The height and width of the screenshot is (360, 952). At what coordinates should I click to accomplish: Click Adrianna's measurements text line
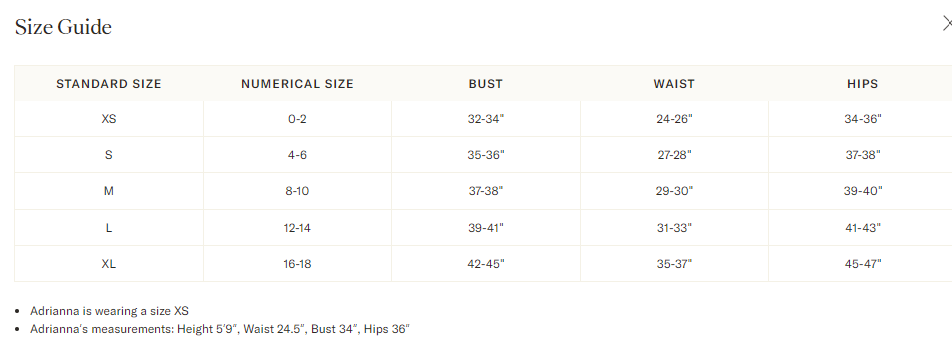coord(220,330)
